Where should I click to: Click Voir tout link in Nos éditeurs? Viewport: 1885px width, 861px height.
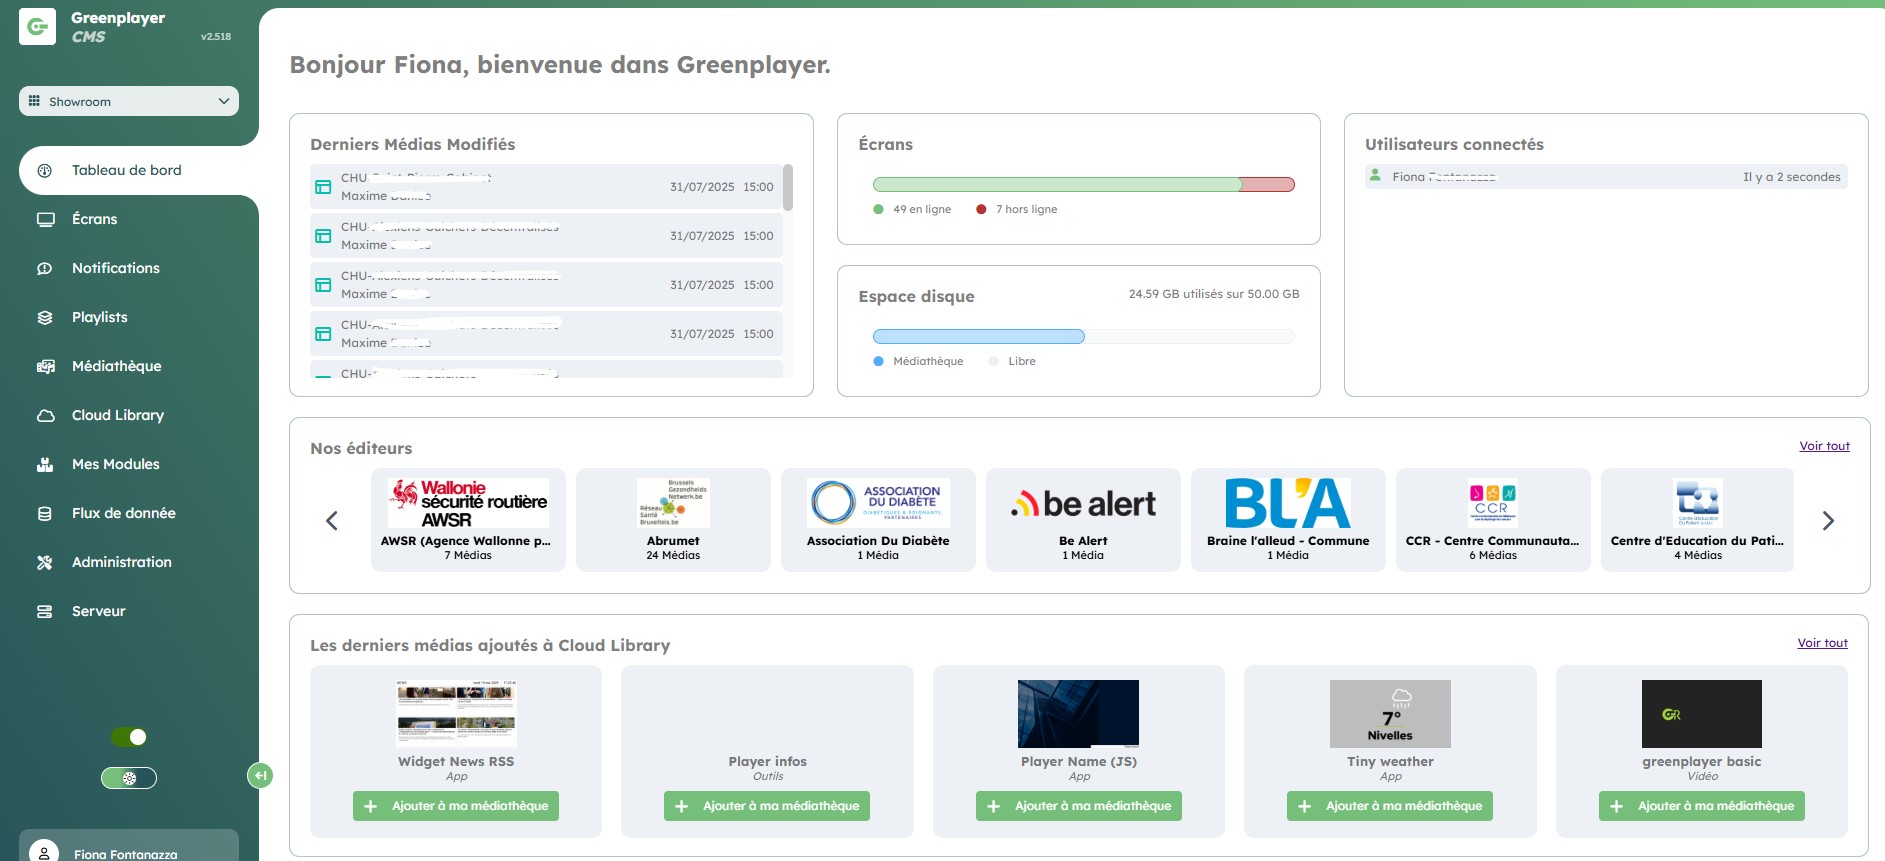(x=1824, y=446)
